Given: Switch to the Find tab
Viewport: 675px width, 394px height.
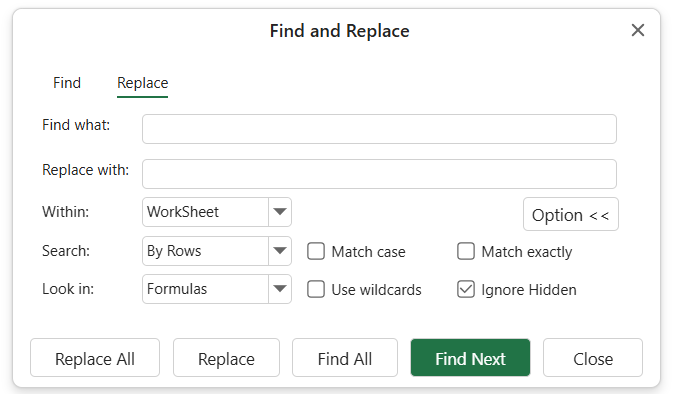Looking at the screenshot, I should coord(67,83).
